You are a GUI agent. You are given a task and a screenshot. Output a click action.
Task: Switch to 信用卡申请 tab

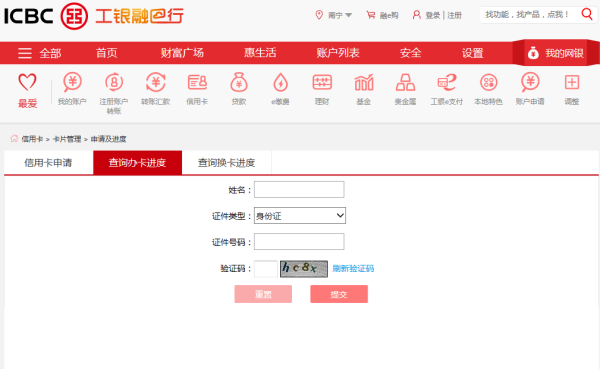(48, 163)
